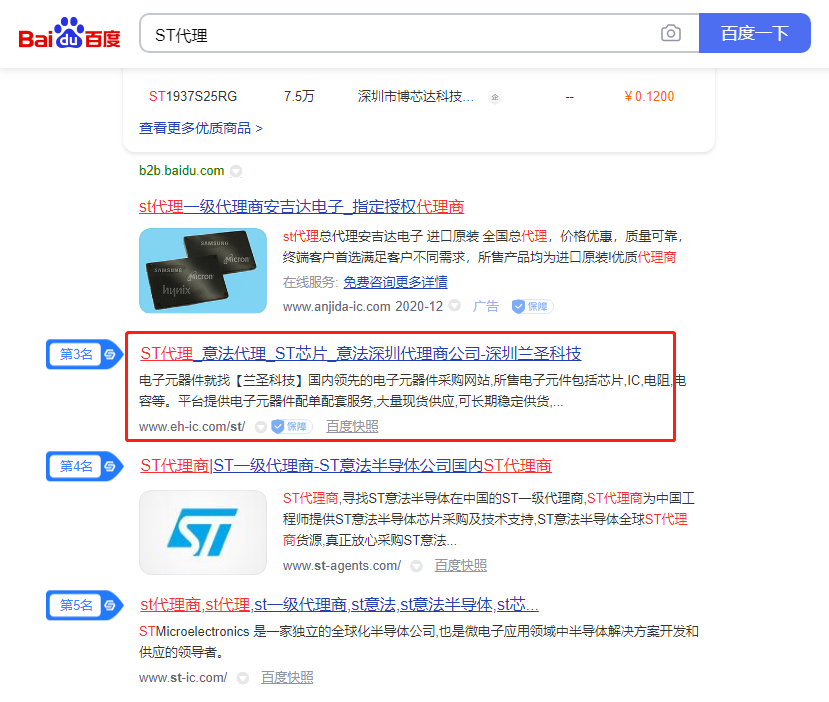
Task: Click the 第4名 ranking badge
Action: click(x=85, y=466)
